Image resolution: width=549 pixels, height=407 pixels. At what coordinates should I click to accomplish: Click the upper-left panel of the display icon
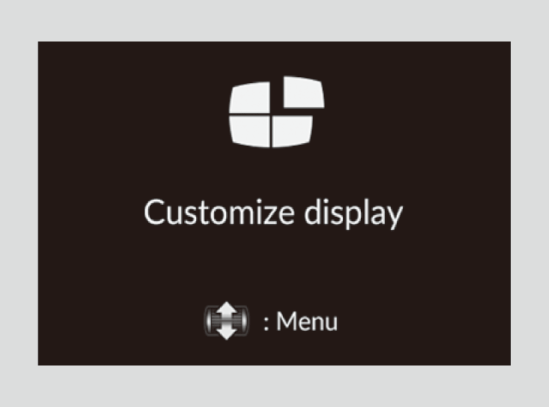(250, 97)
